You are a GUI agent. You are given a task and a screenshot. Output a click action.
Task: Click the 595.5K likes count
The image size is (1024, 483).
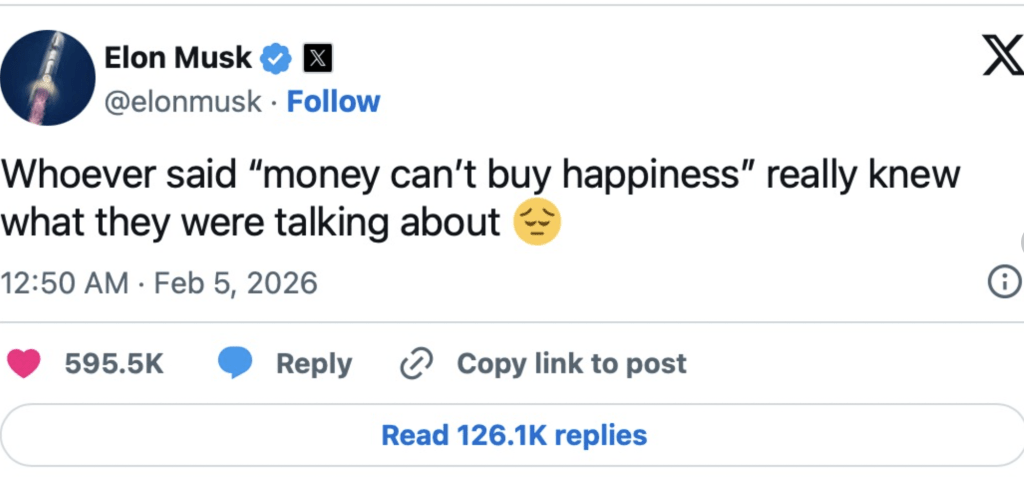tap(113, 364)
